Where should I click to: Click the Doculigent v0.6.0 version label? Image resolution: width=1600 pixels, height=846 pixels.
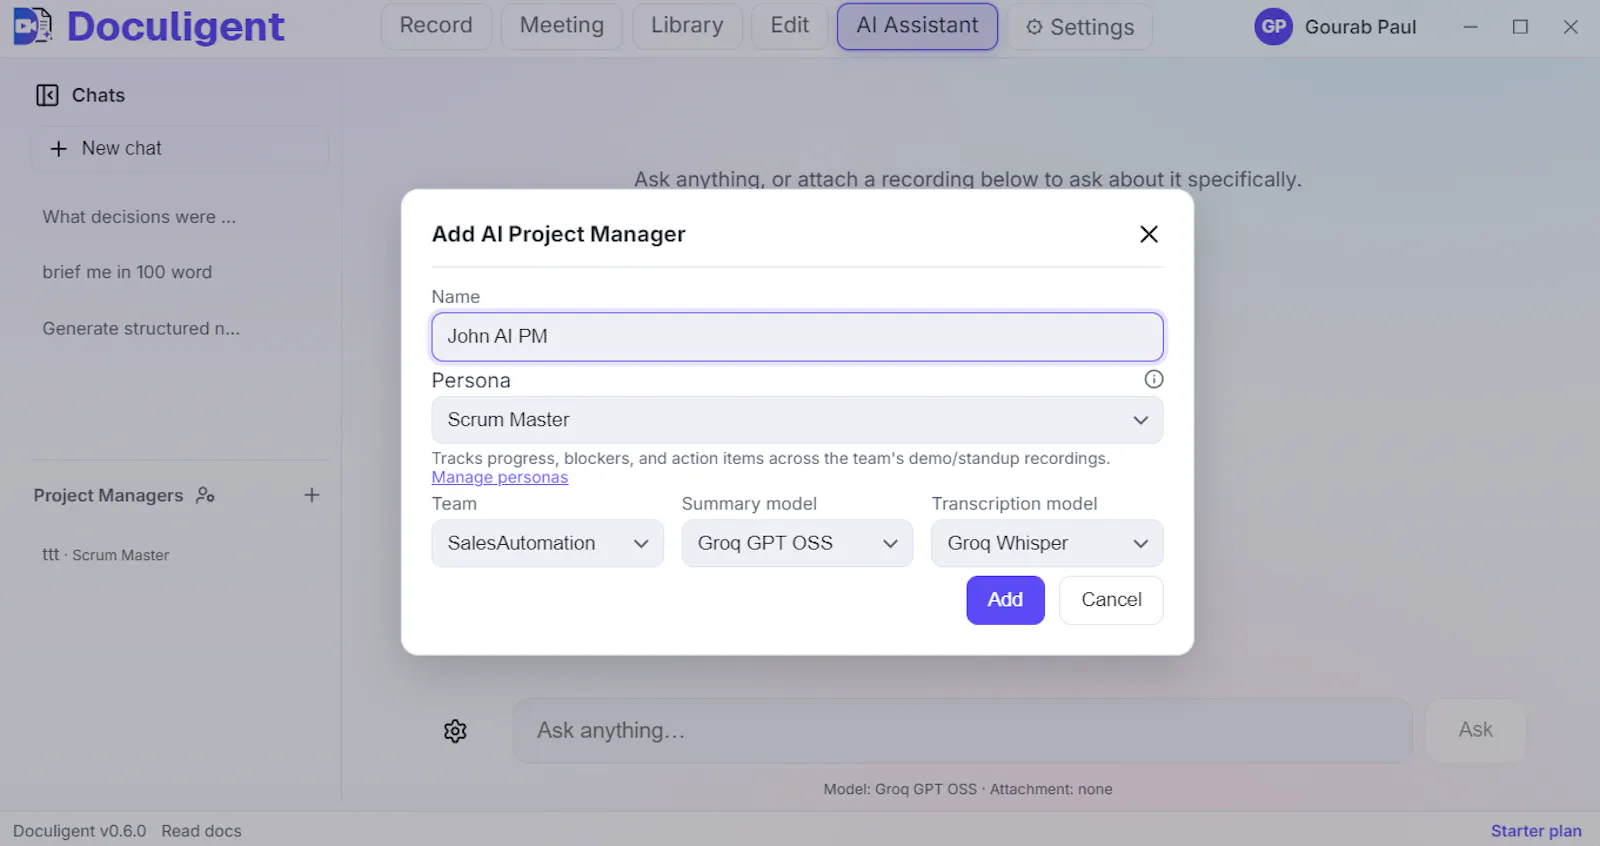[x=80, y=831]
